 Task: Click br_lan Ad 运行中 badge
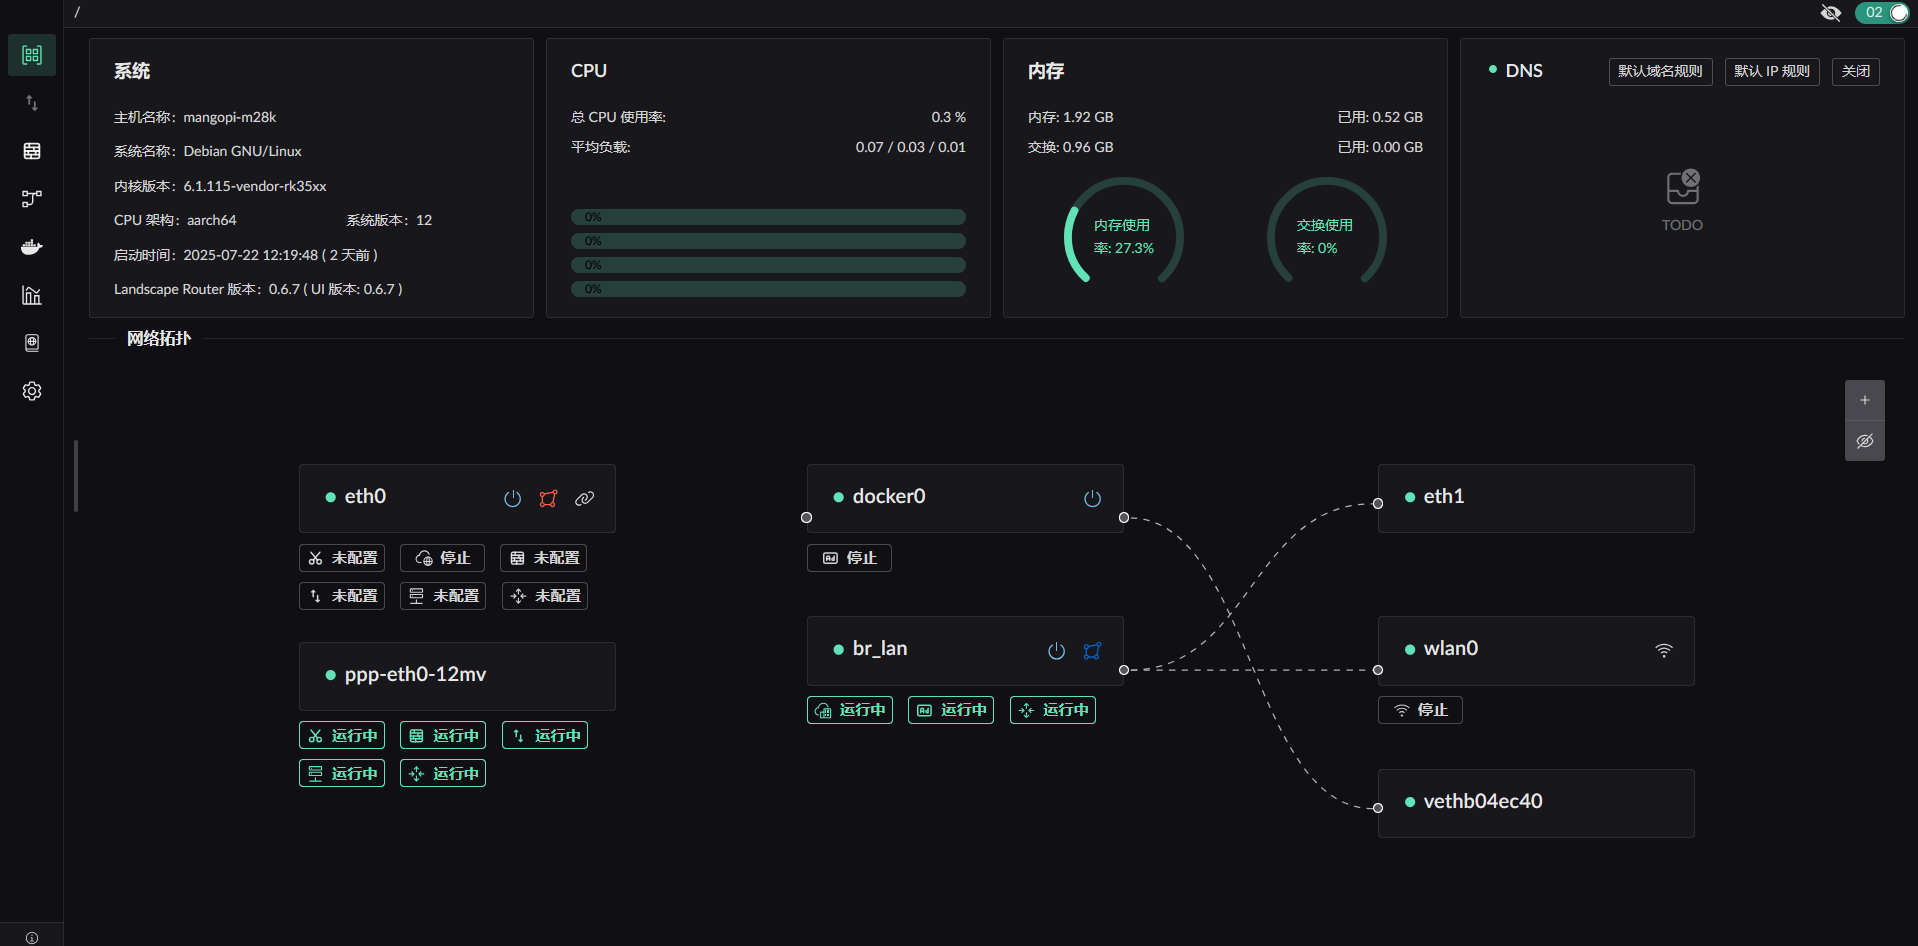click(951, 710)
